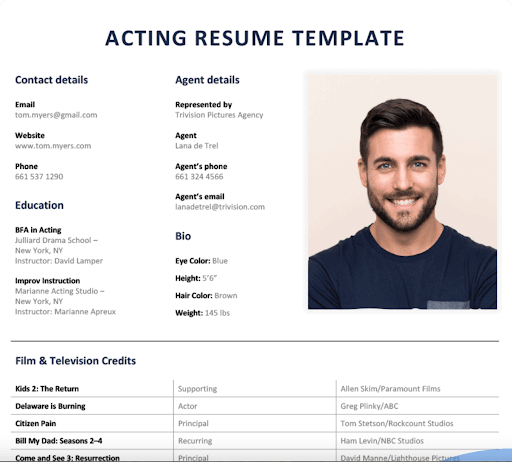Select the BFA in Acting entry
This screenshot has height=462, width=512.
coord(38,230)
